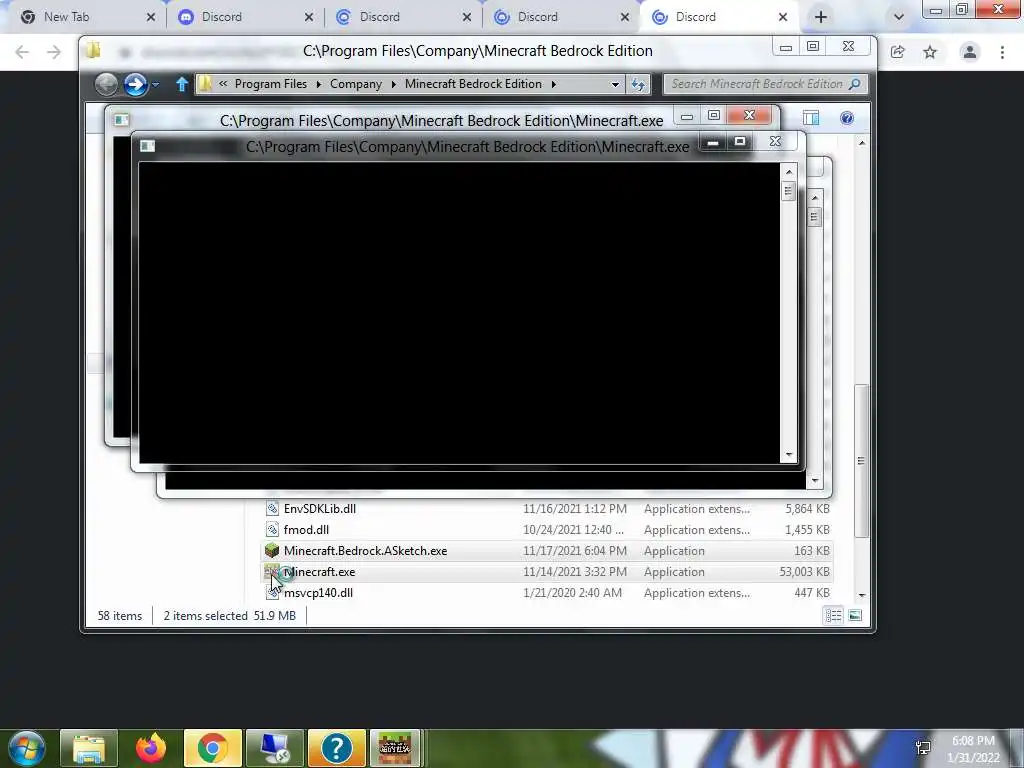The height and width of the screenshot is (768, 1024).
Task: Open the Windows Start button
Action: (26, 748)
